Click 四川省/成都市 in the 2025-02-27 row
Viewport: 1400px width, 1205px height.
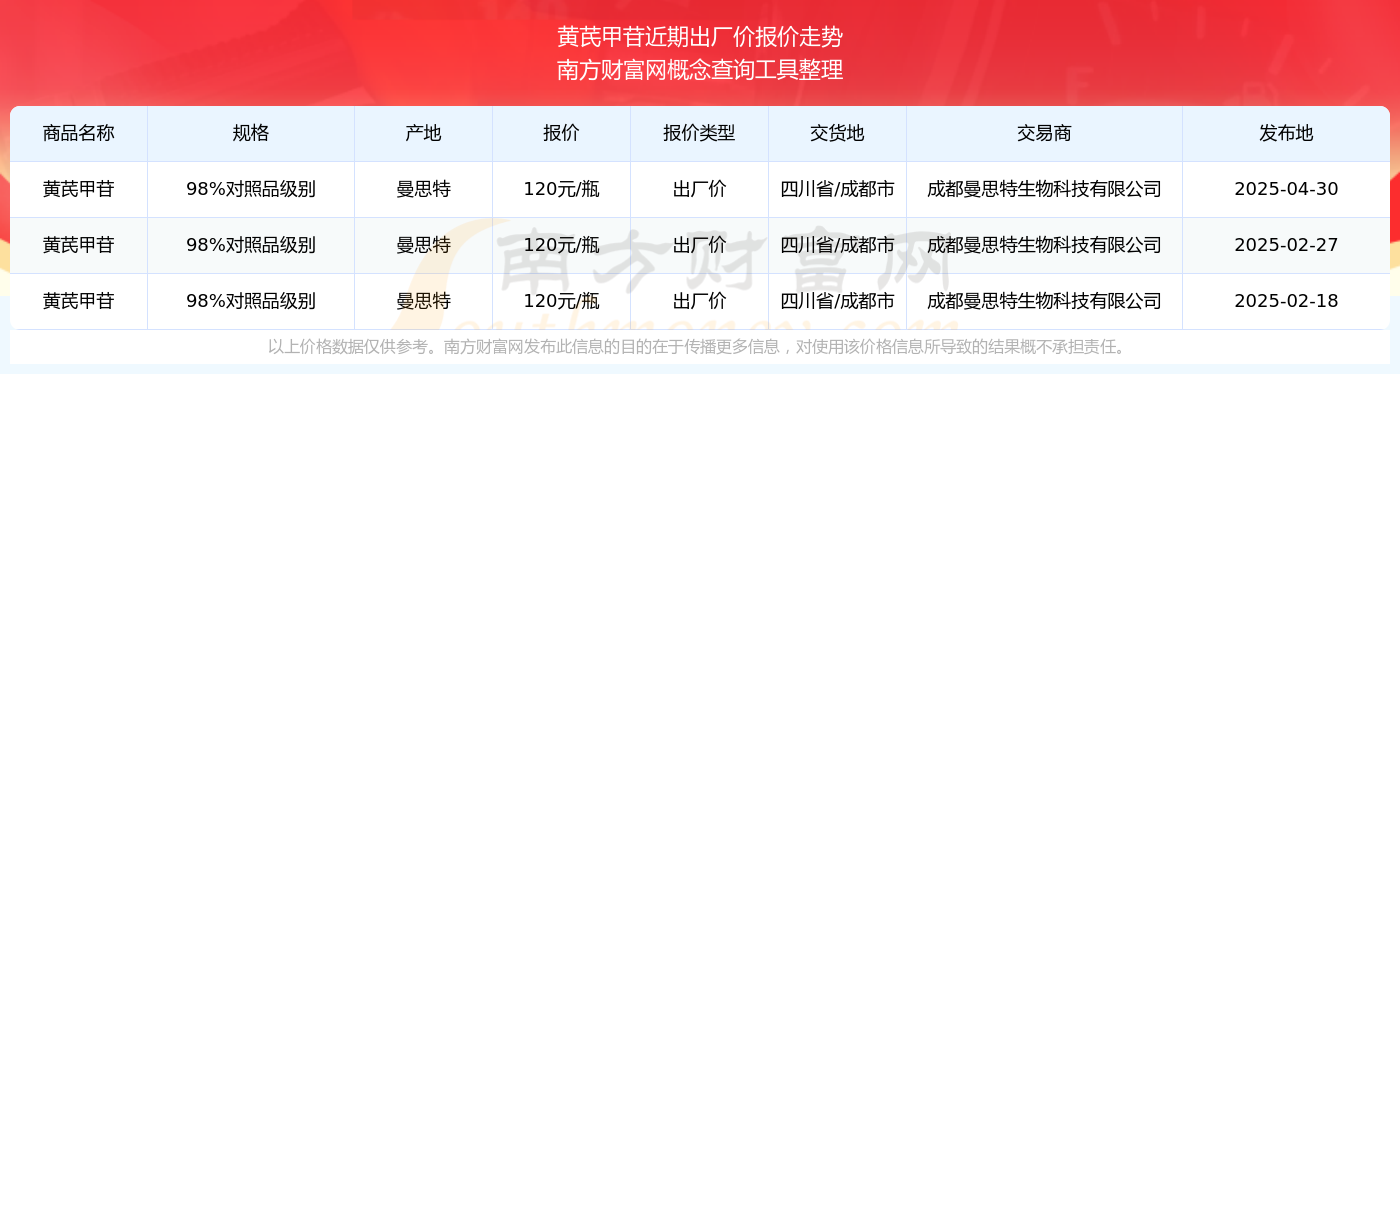click(838, 245)
